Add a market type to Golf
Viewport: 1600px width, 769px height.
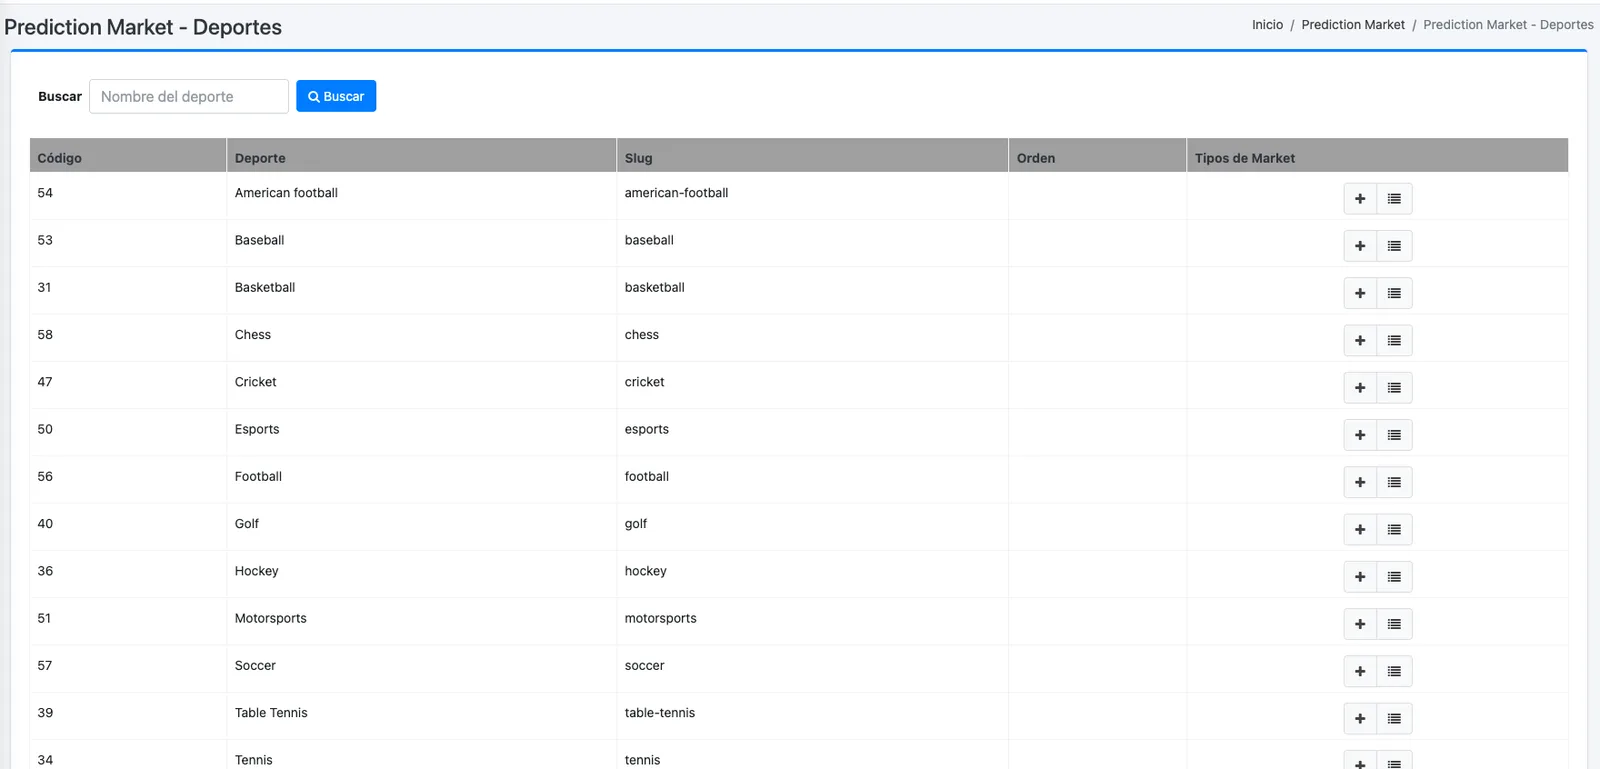pos(1360,530)
